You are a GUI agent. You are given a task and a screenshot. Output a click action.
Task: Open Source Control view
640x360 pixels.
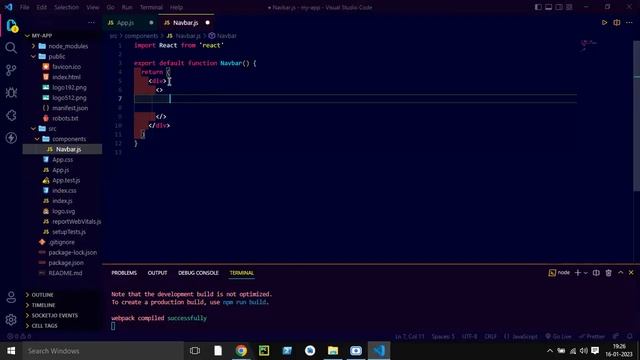[x=11, y=70]
